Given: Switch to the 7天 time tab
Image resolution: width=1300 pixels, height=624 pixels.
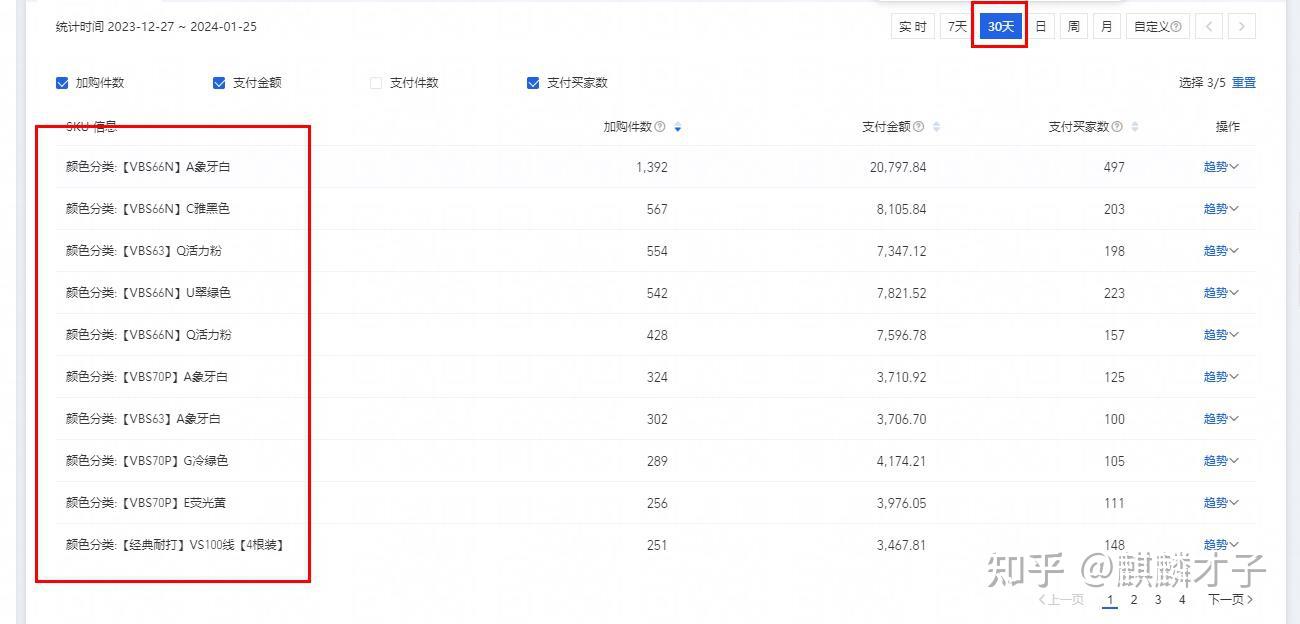Looking at the screenshot, I should (x=957, y=27).
